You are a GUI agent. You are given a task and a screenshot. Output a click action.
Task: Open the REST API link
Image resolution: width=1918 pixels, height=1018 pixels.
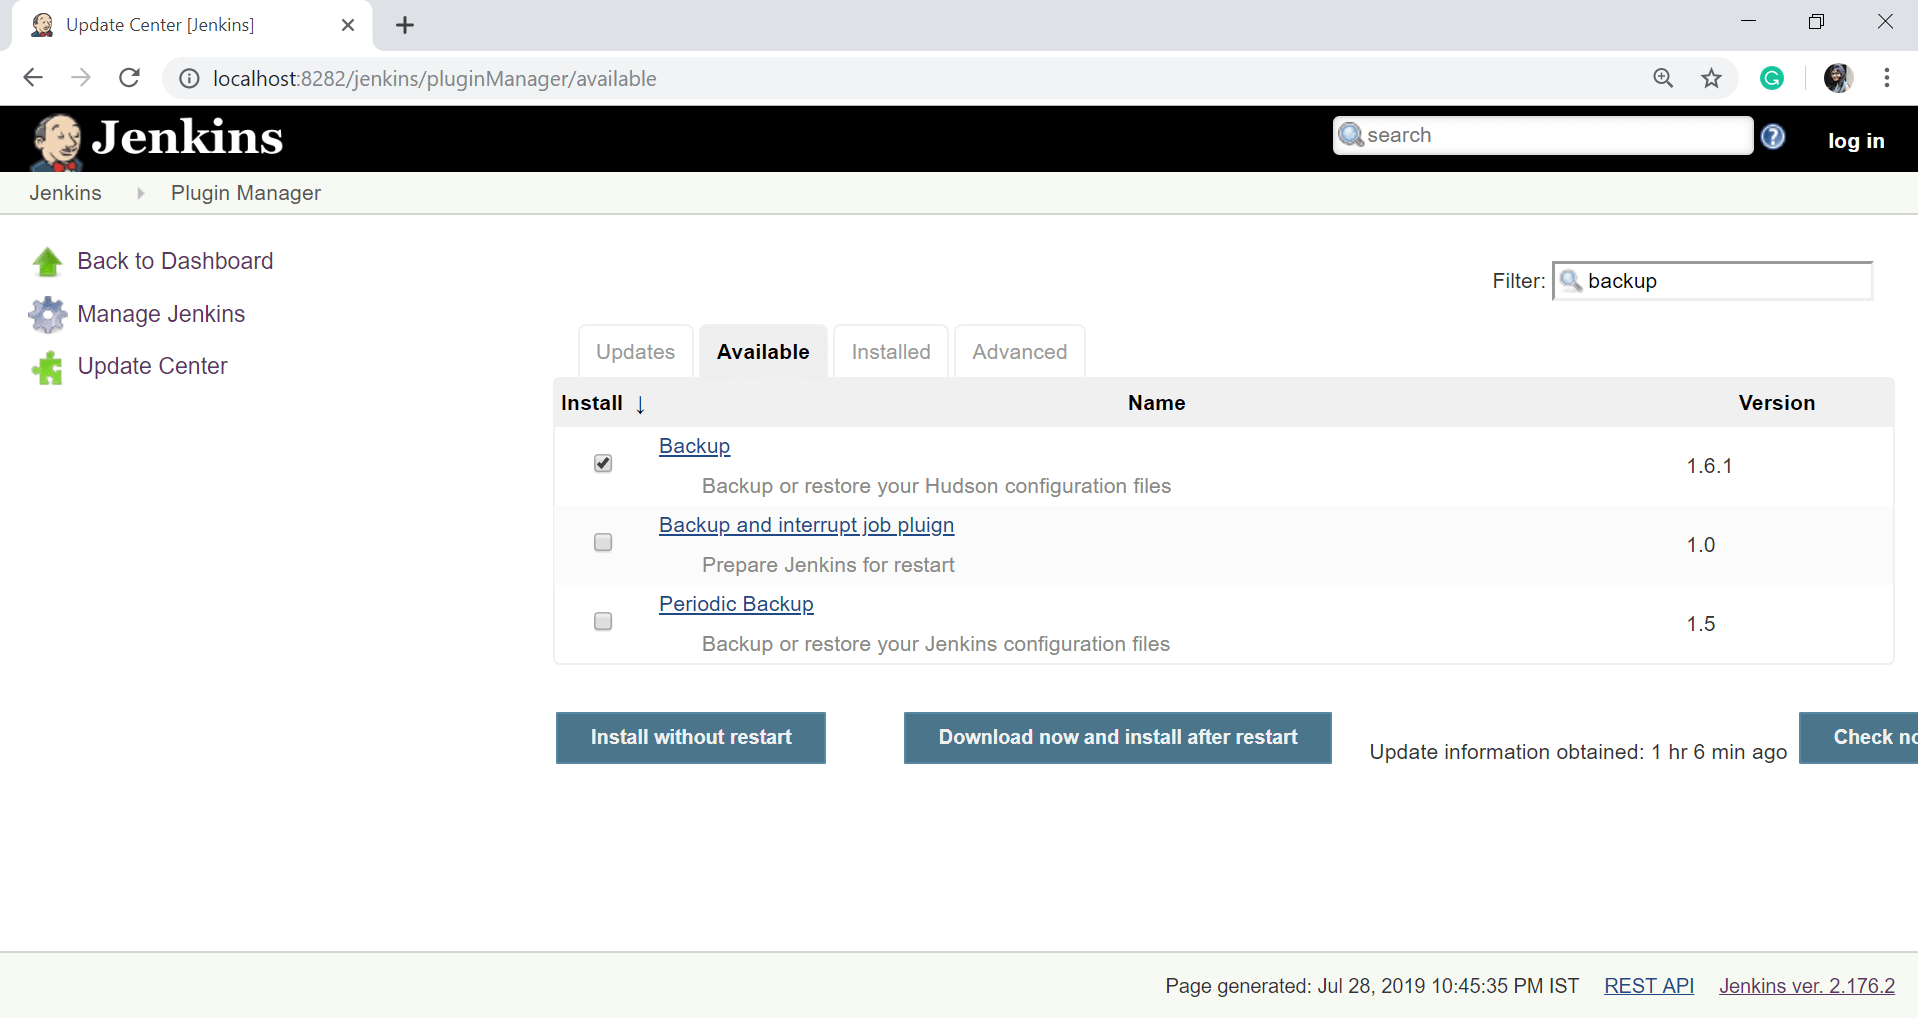tap(1649, 986)
